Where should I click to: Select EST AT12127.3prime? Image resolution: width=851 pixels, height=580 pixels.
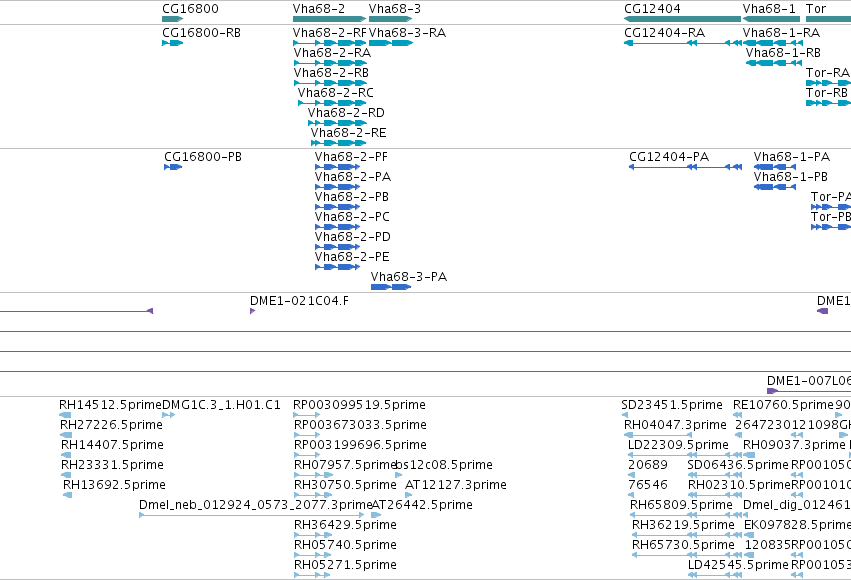[x=456, y=486]
